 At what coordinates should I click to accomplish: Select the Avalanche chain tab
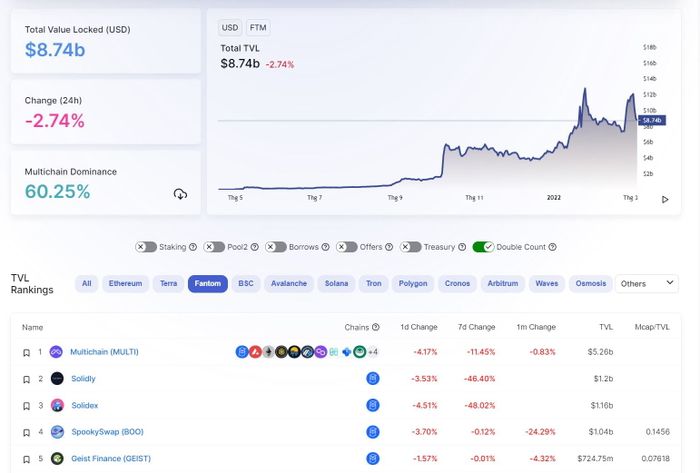point(289,284)
